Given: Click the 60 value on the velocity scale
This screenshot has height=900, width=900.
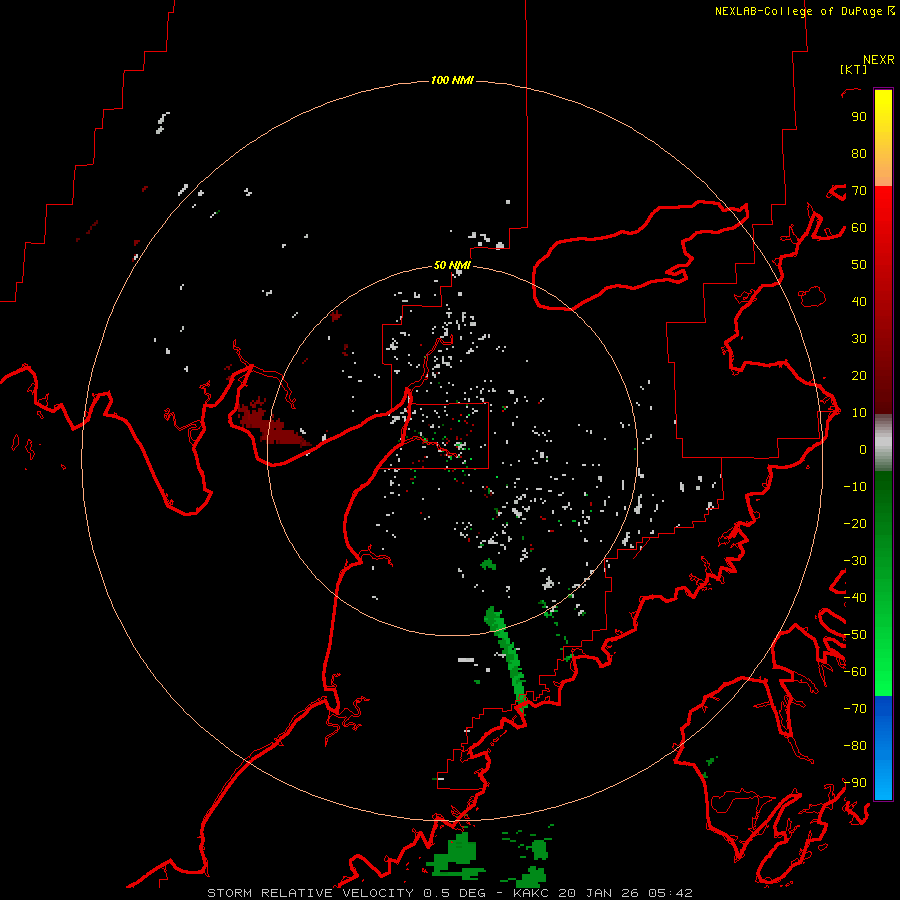Looking at the screenshot, I should pyautogui.click(x=859, y=227).
